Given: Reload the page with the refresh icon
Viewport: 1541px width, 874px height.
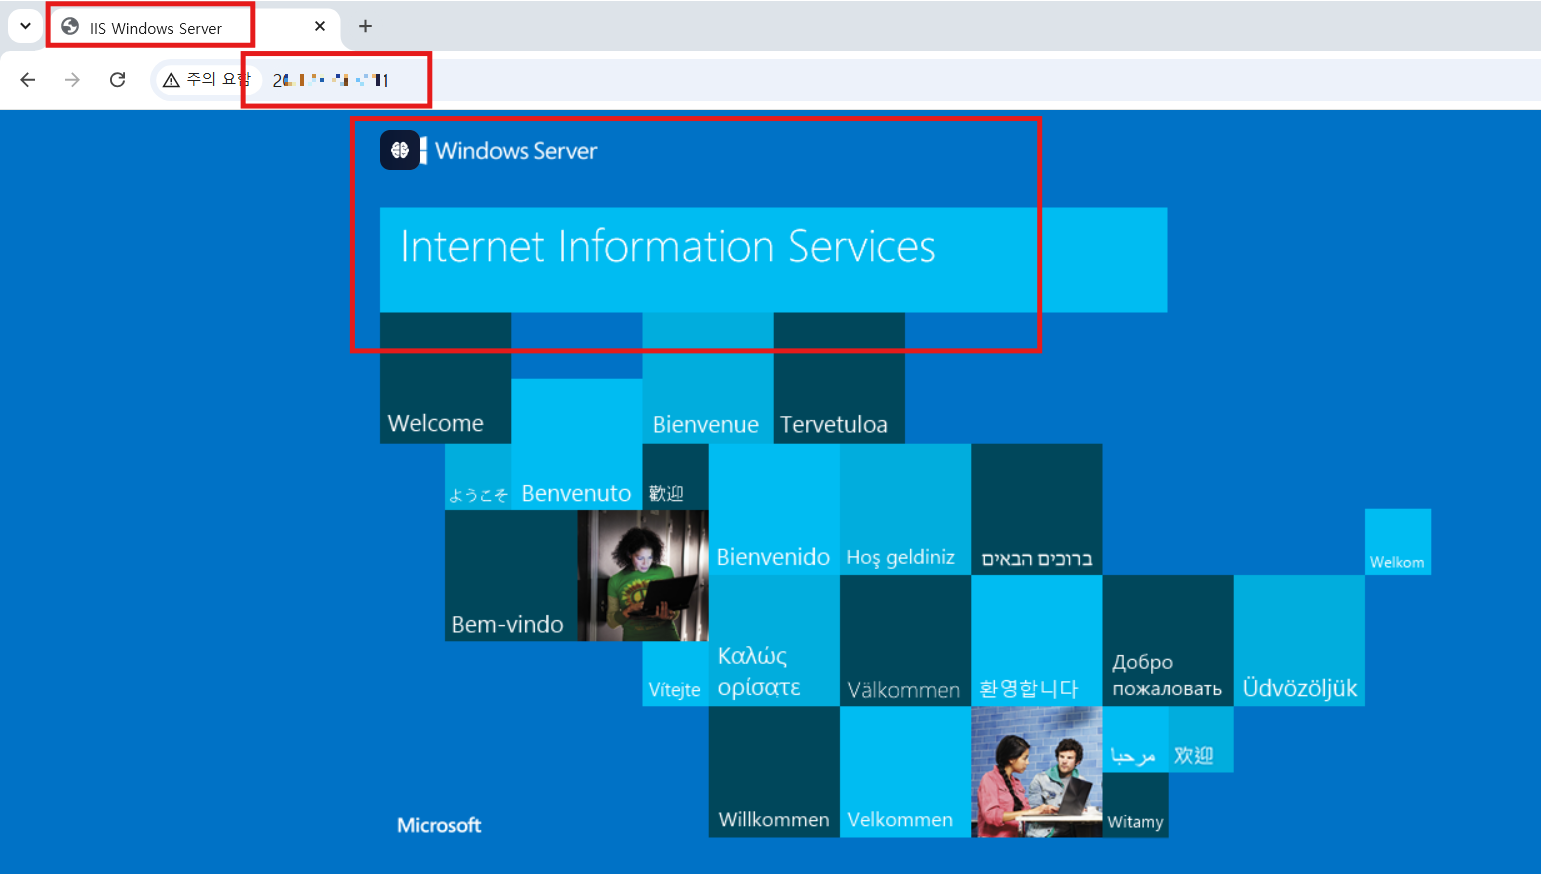Looking at the screenshot, I should click(x=117, y=80).
